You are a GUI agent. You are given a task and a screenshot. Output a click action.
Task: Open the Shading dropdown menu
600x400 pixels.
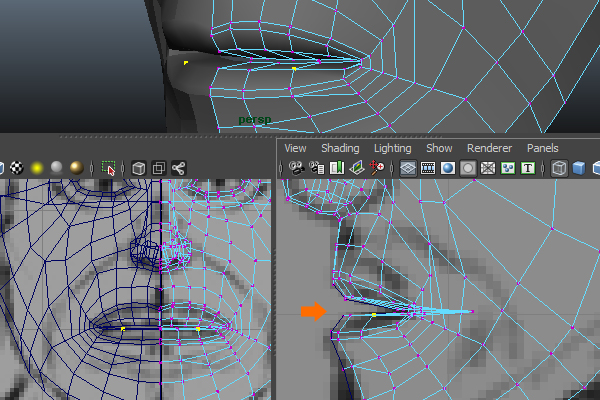pos(340,148)
